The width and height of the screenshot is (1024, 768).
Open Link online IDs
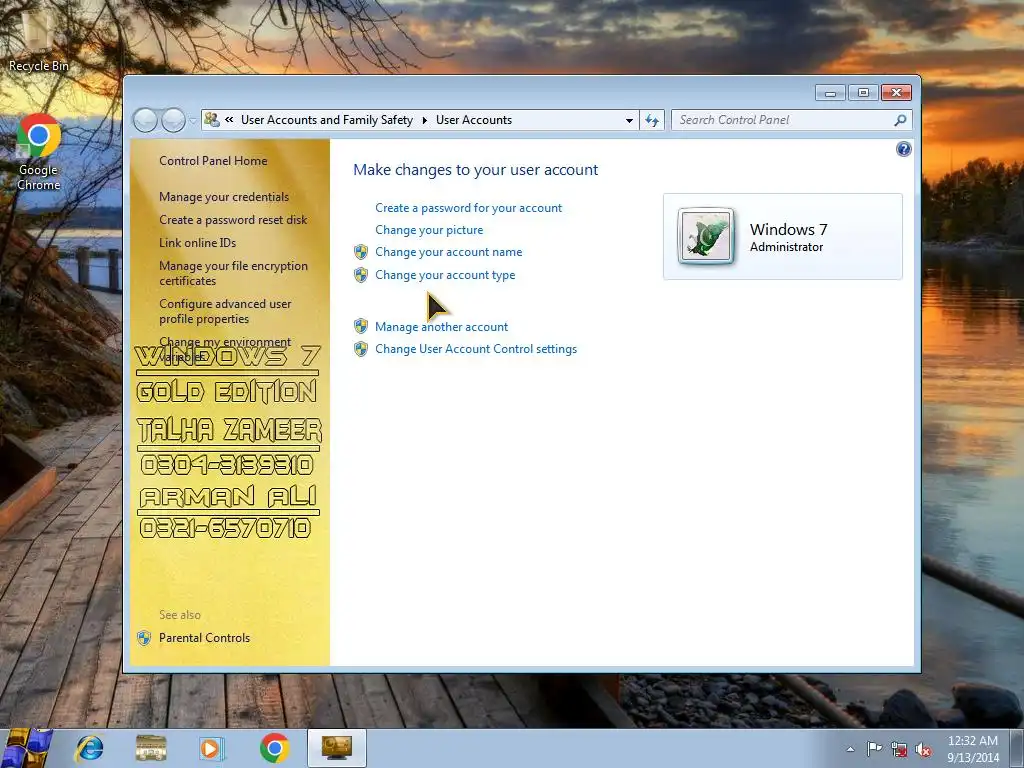coord(197,242)
